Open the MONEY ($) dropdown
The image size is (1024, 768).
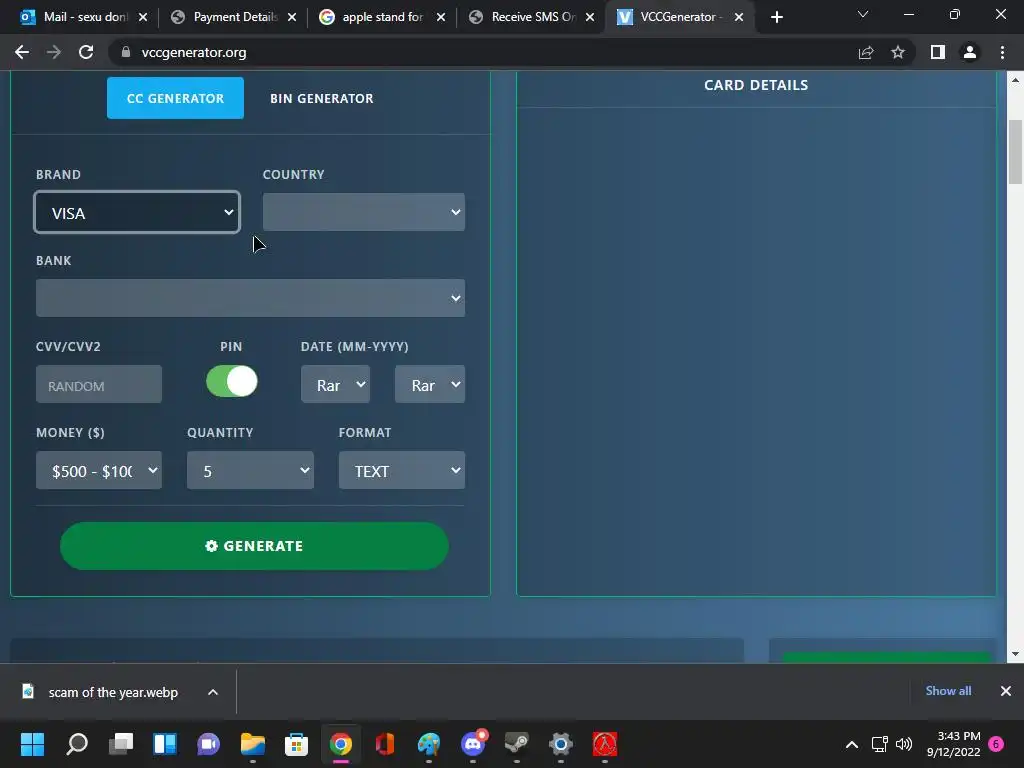99,470
